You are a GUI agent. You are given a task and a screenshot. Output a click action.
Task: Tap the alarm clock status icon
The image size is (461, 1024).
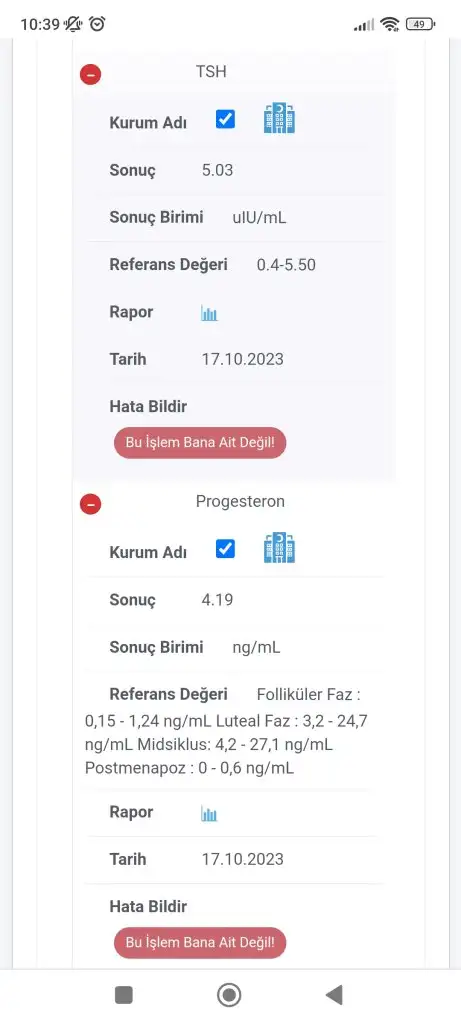pyautogui.click(x=97, y=24)
